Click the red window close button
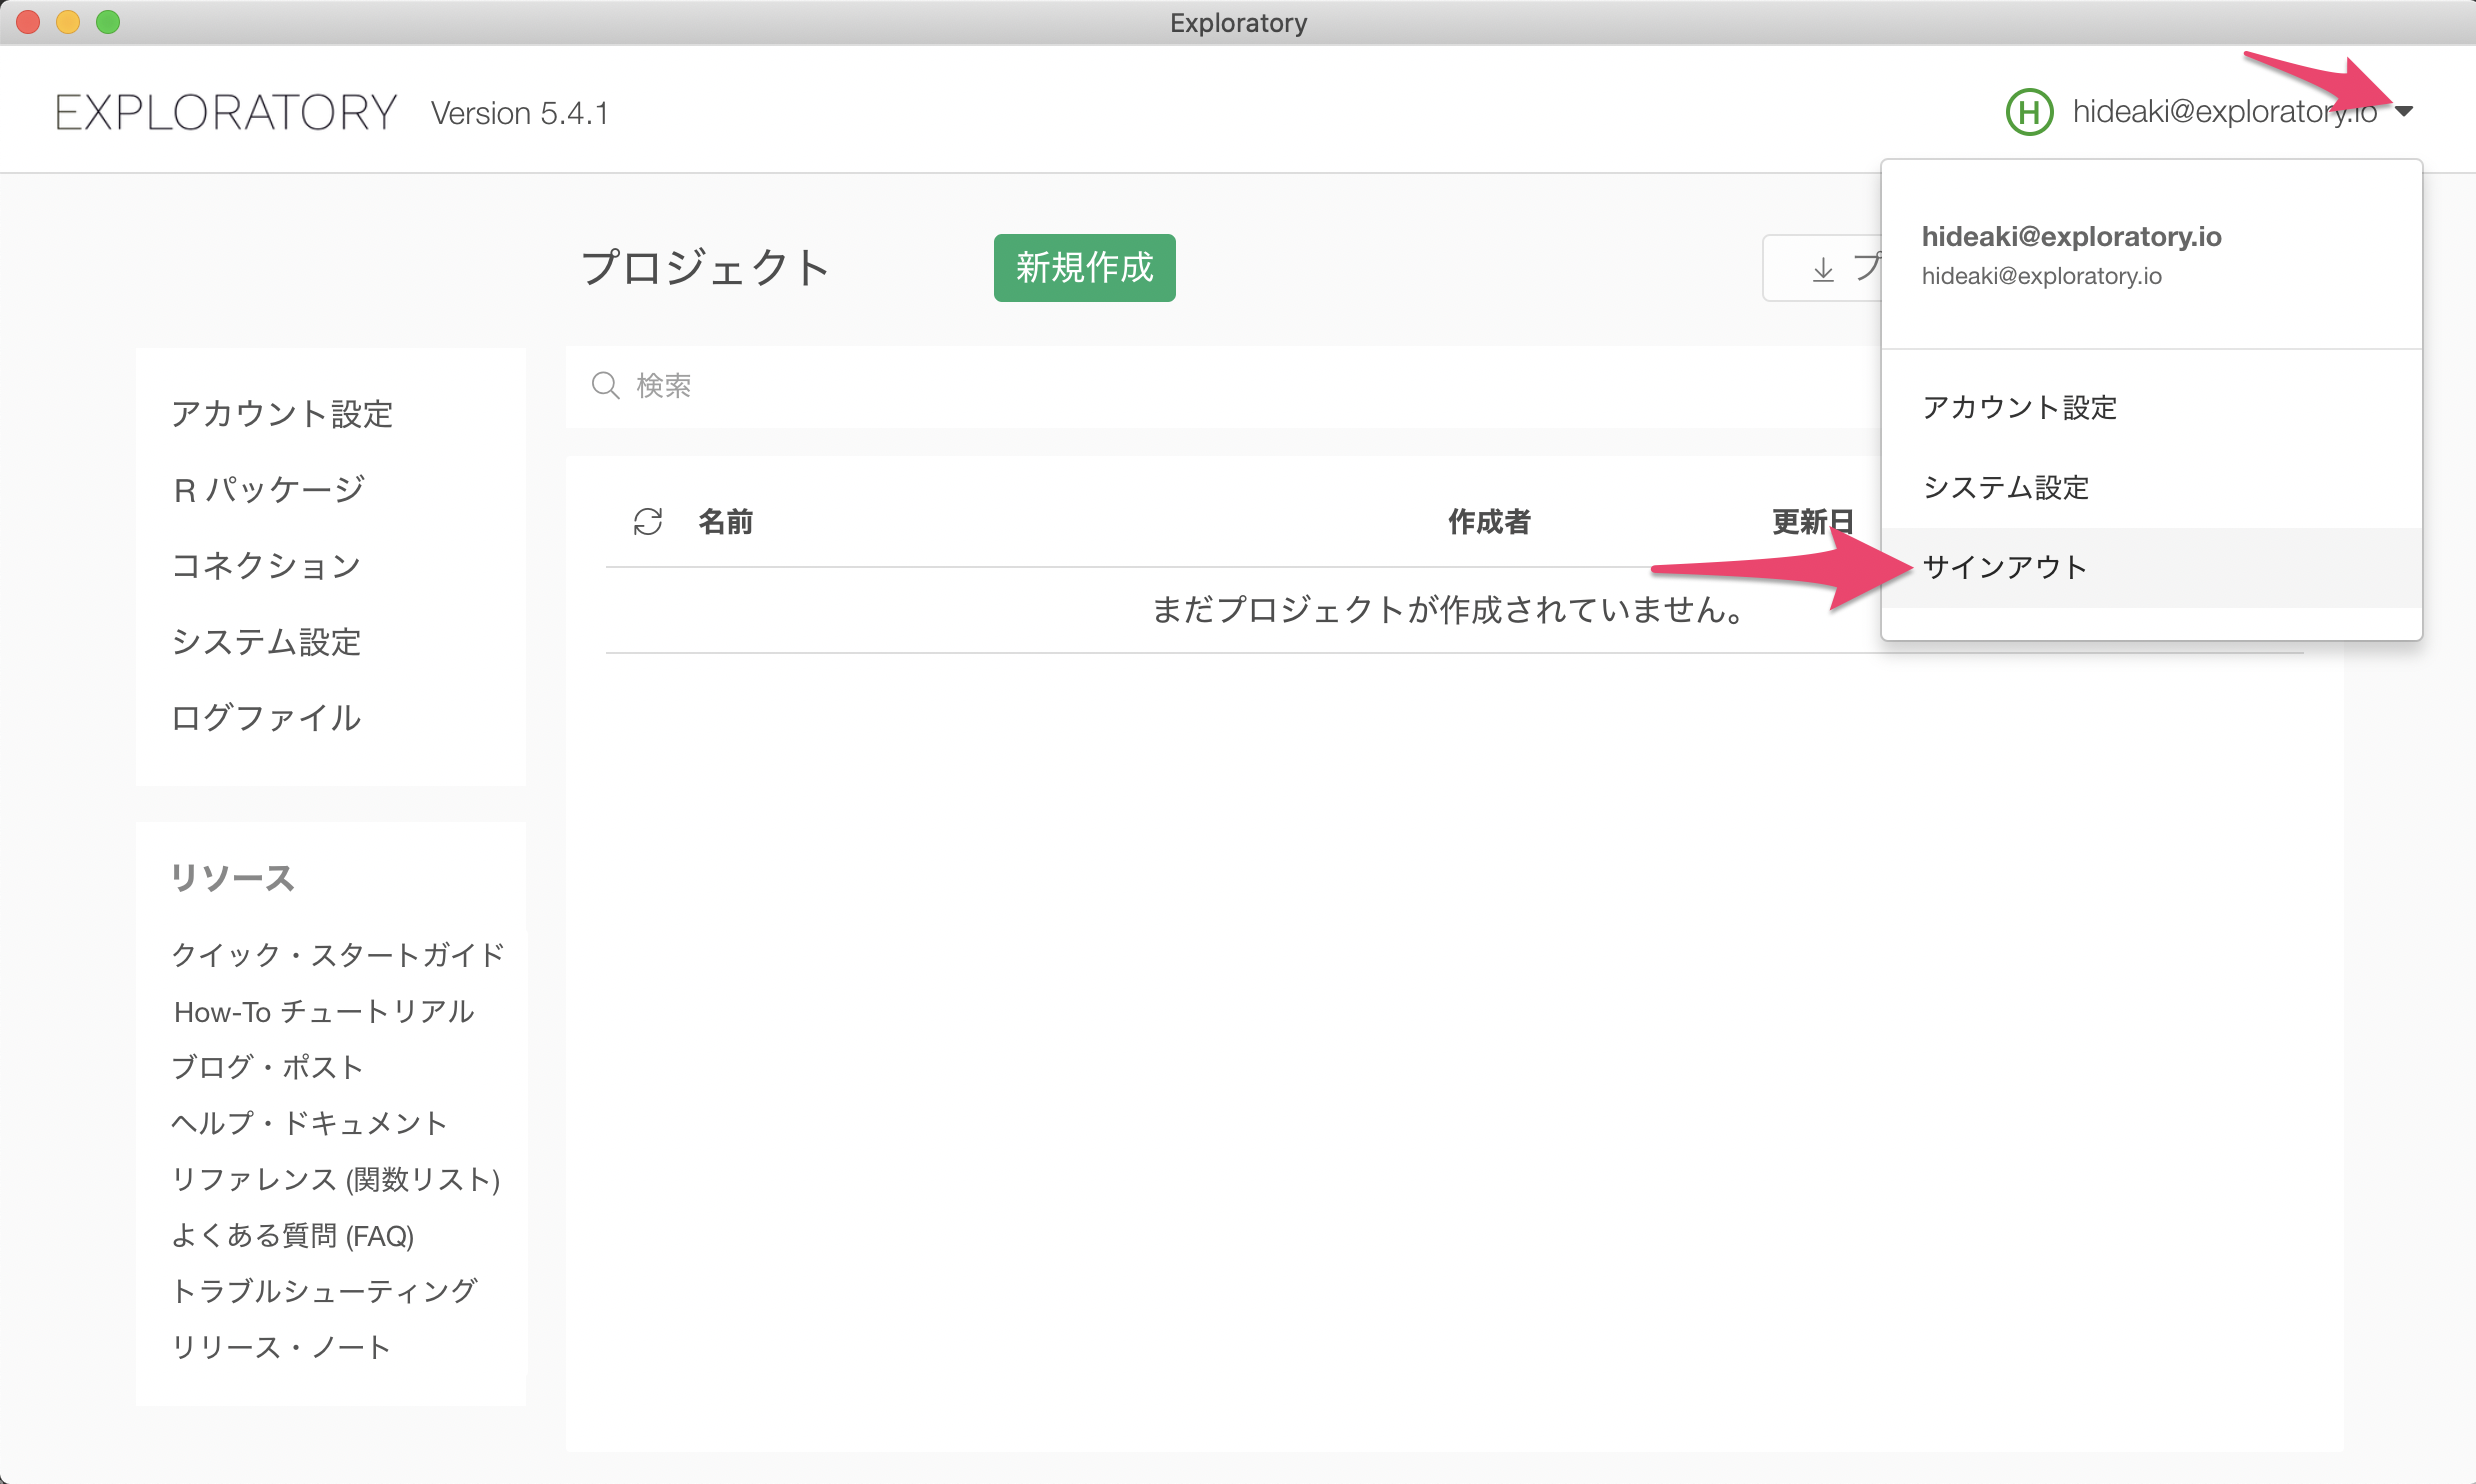Screen dimensions: 2476x1484 tap(29, 22)
